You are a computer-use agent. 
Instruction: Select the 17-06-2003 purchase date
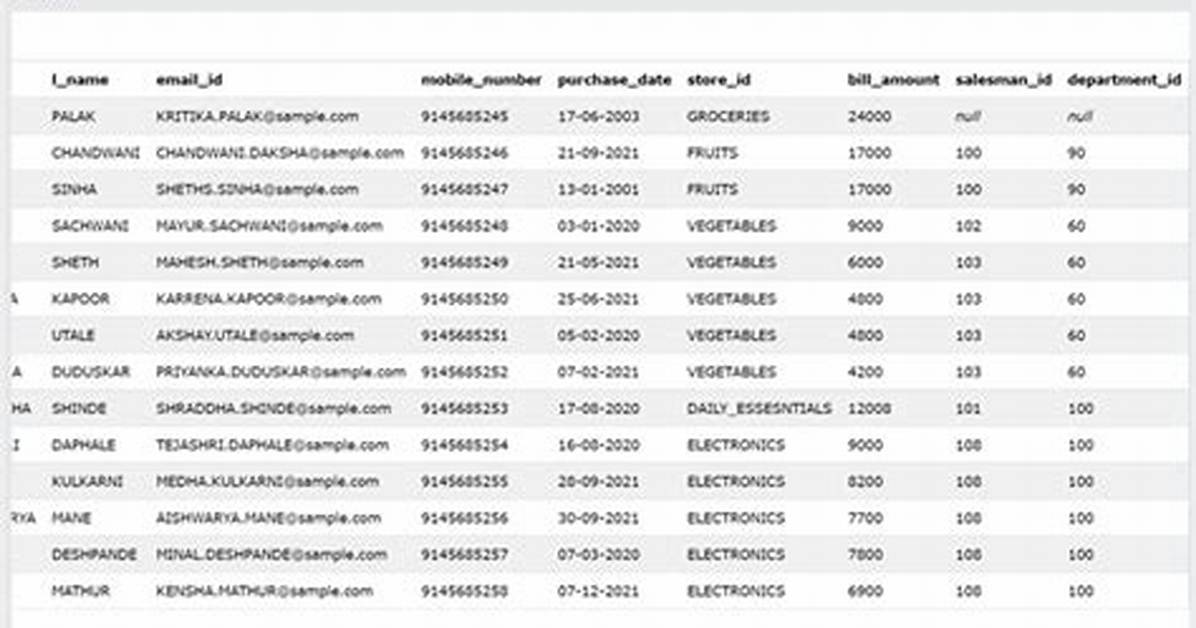click(x=598, y=117)
